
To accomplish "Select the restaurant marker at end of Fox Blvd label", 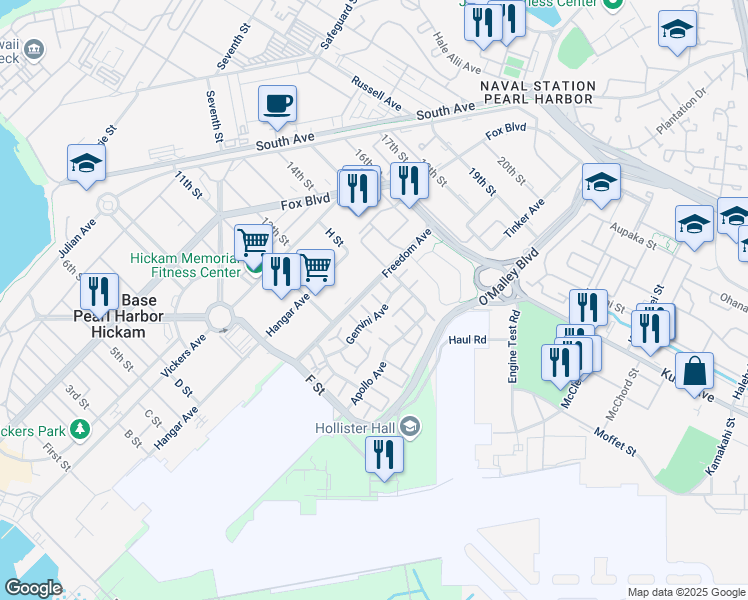I will [x=357, y=190].
